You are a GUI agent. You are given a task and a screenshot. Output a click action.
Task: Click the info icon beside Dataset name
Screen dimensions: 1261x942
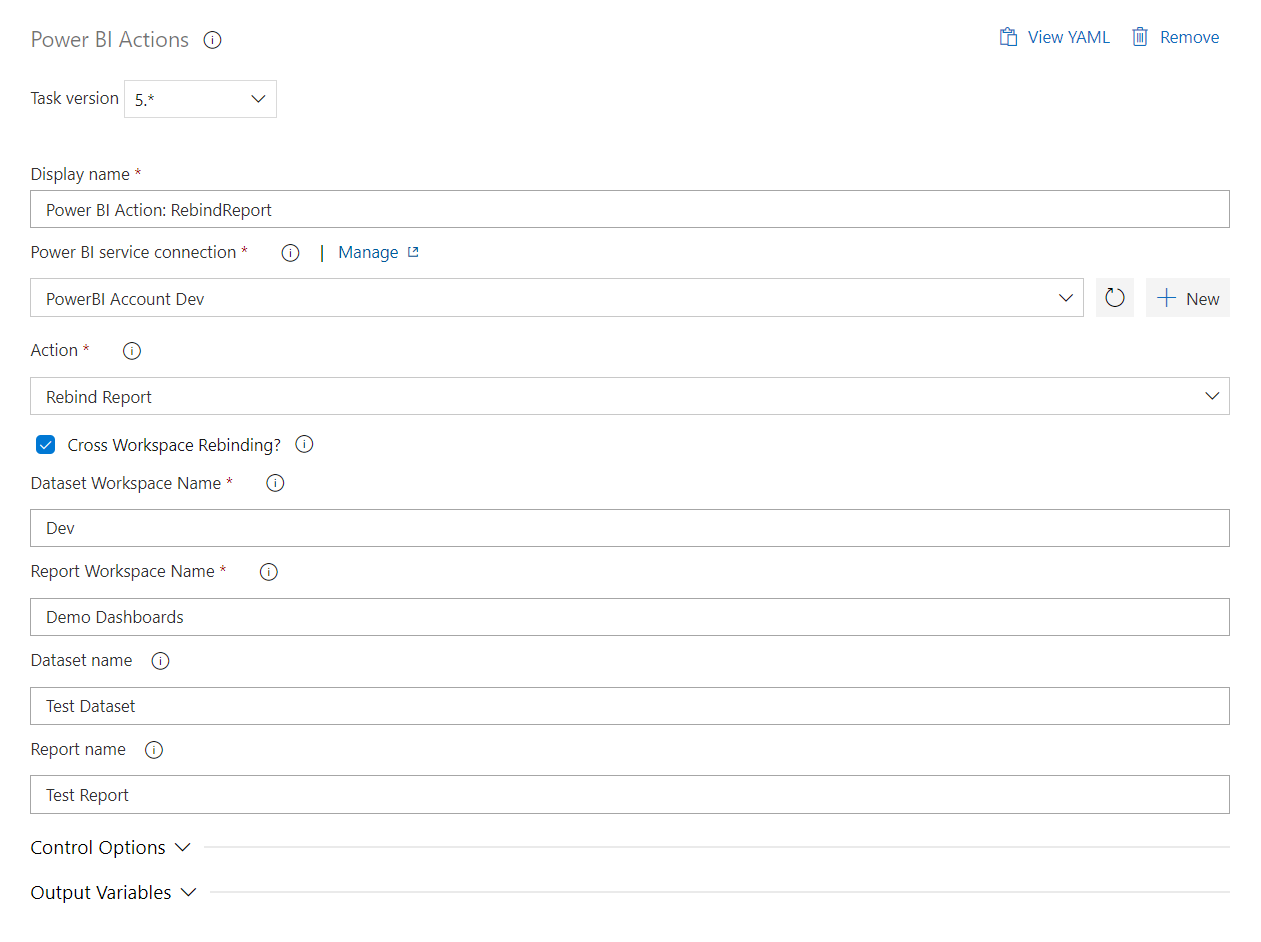[160, 660]
